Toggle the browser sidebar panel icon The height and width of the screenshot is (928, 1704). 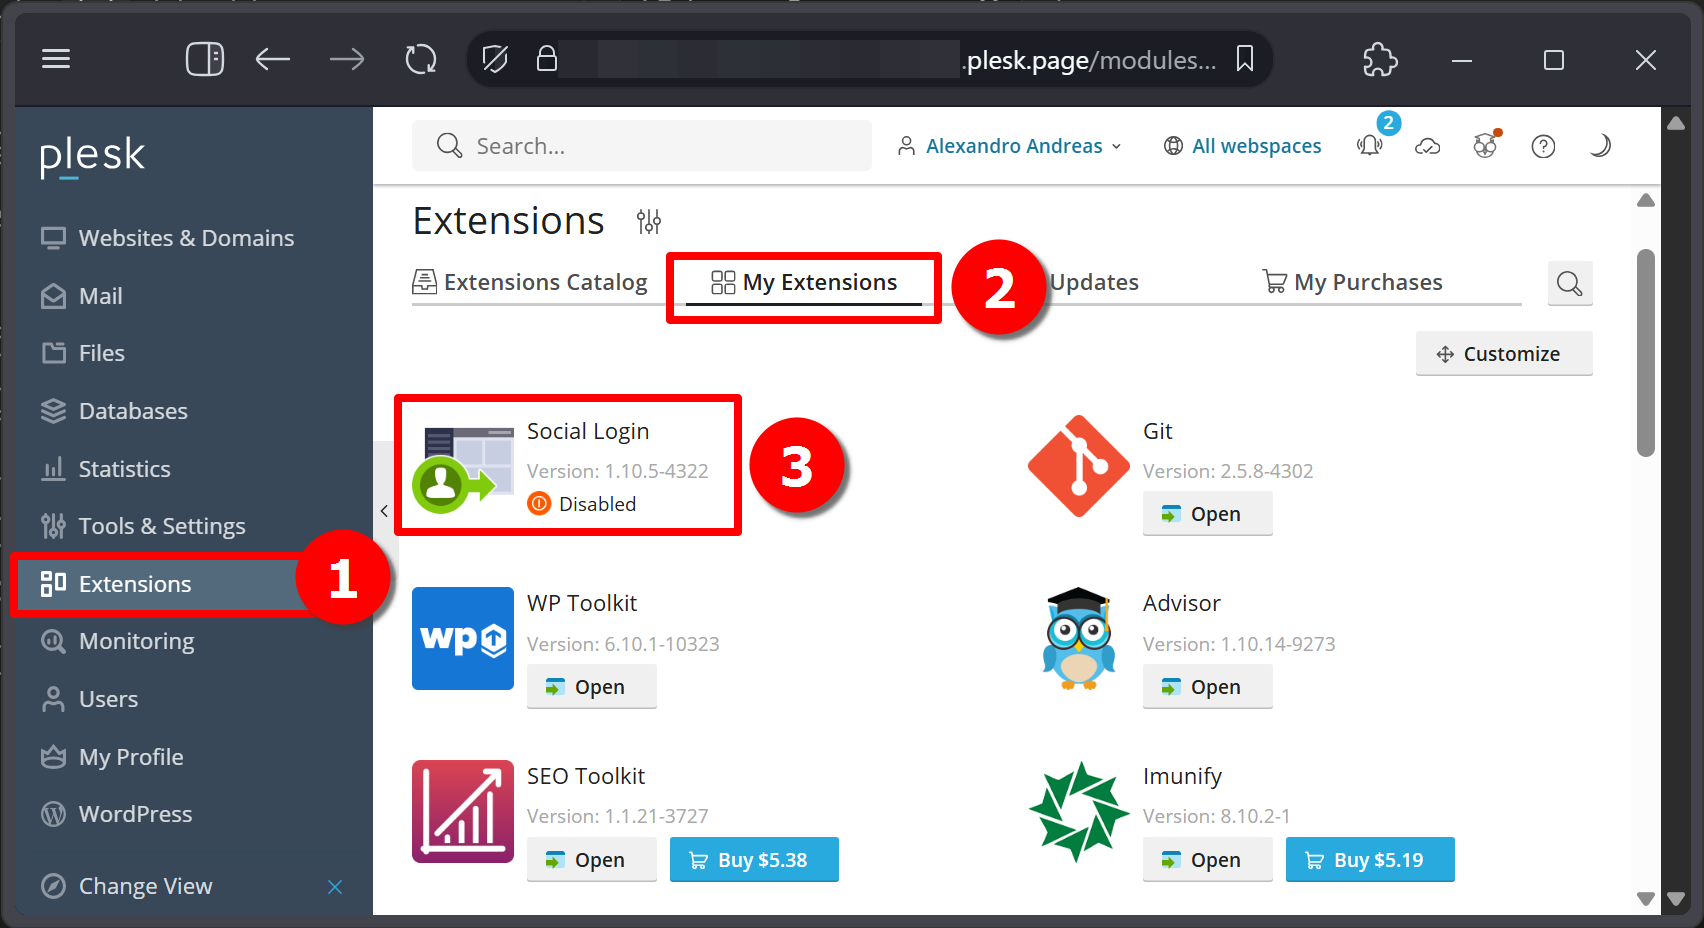[205, 59]
